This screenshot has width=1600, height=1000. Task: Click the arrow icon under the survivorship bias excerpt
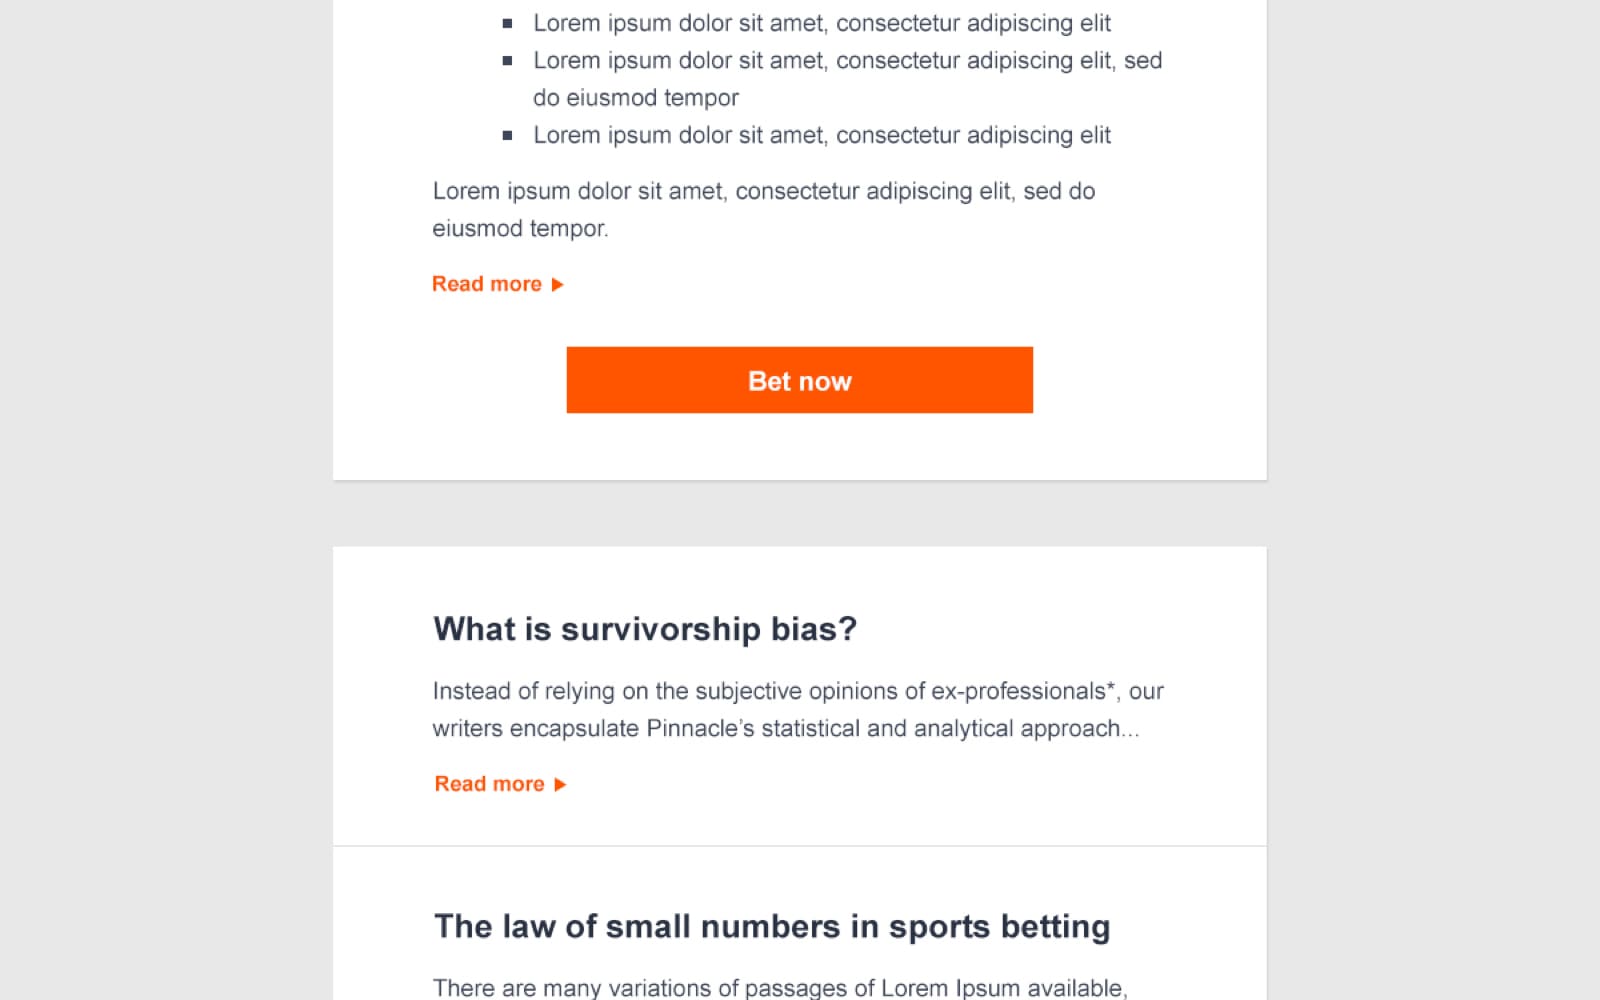(560, 785)
